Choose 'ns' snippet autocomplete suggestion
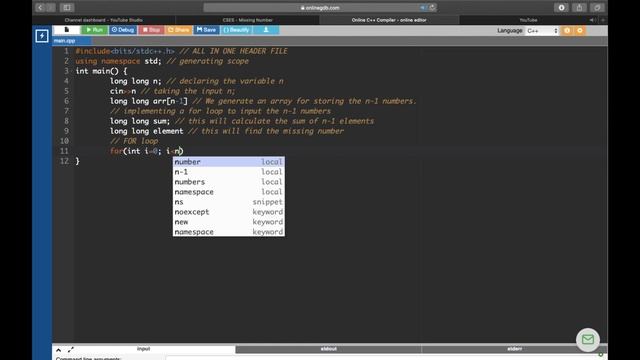Image resolution: width=640 pixels, height=360 pixels. click(229, 202)
